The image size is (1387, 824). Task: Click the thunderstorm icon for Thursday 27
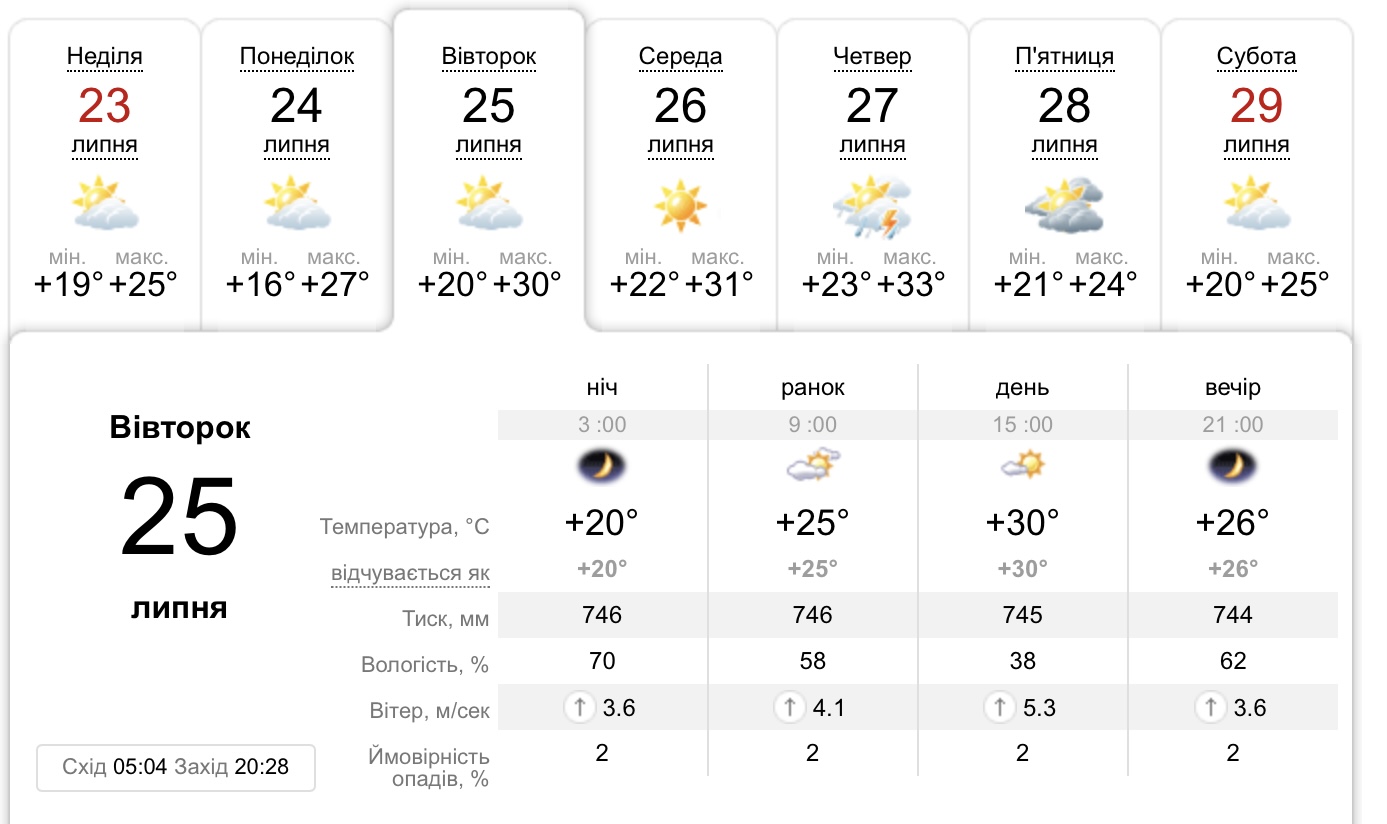pos(872,205)
